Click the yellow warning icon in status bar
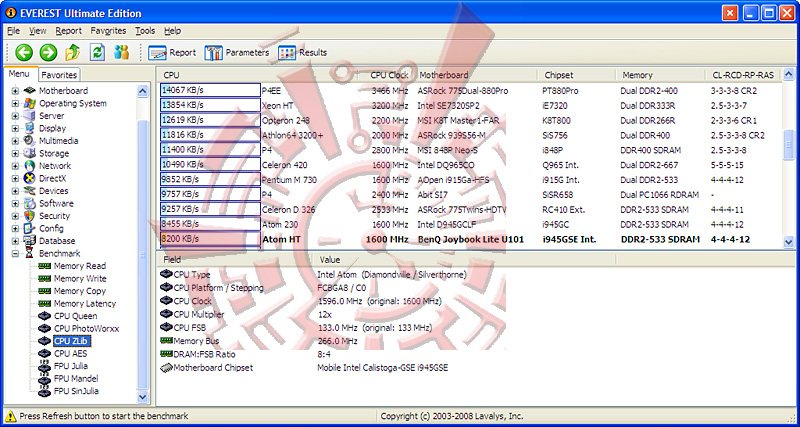This screenshot has width=800, height=427. pyautogui.click(x=10, y=416)
